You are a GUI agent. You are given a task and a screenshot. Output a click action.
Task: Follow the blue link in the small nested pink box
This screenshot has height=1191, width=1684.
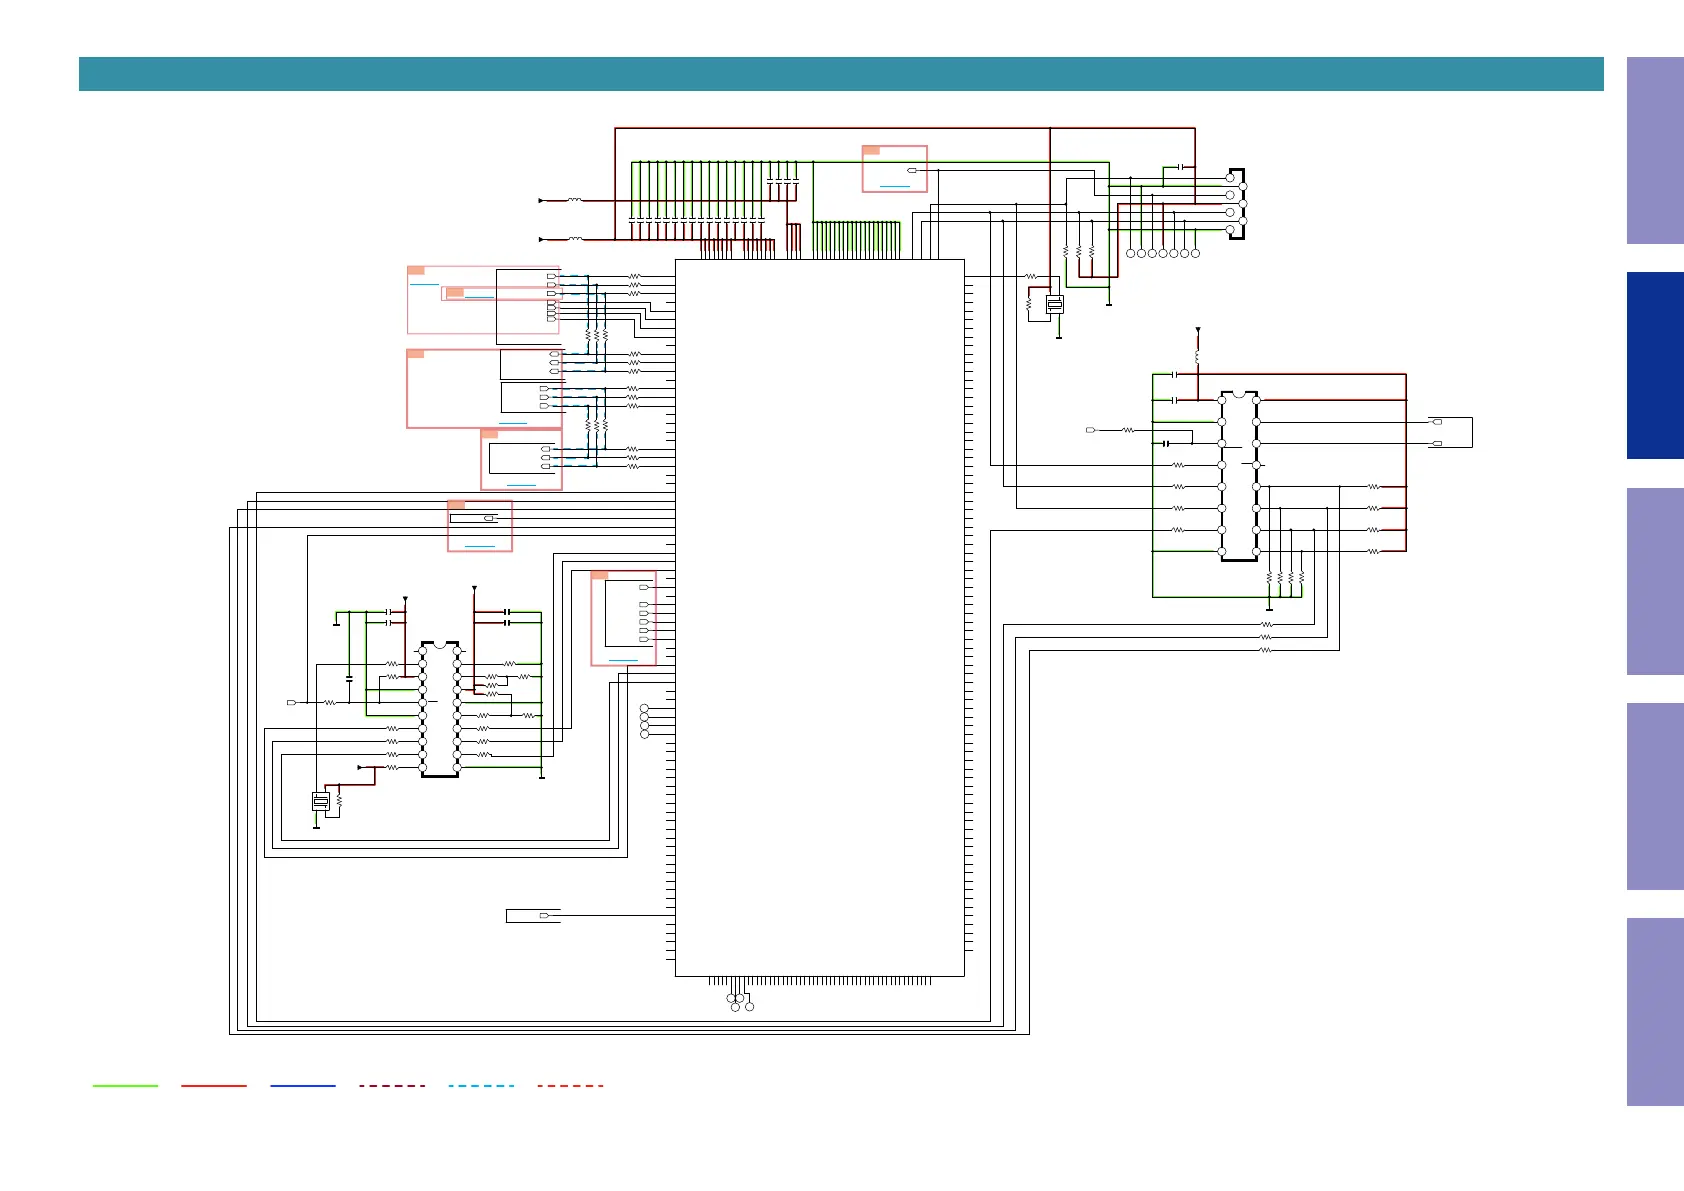(x=479, y=296)
